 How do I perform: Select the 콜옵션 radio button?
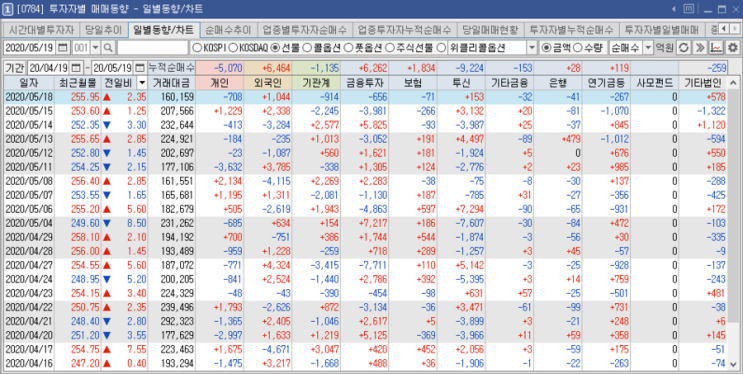coord(307,47)
